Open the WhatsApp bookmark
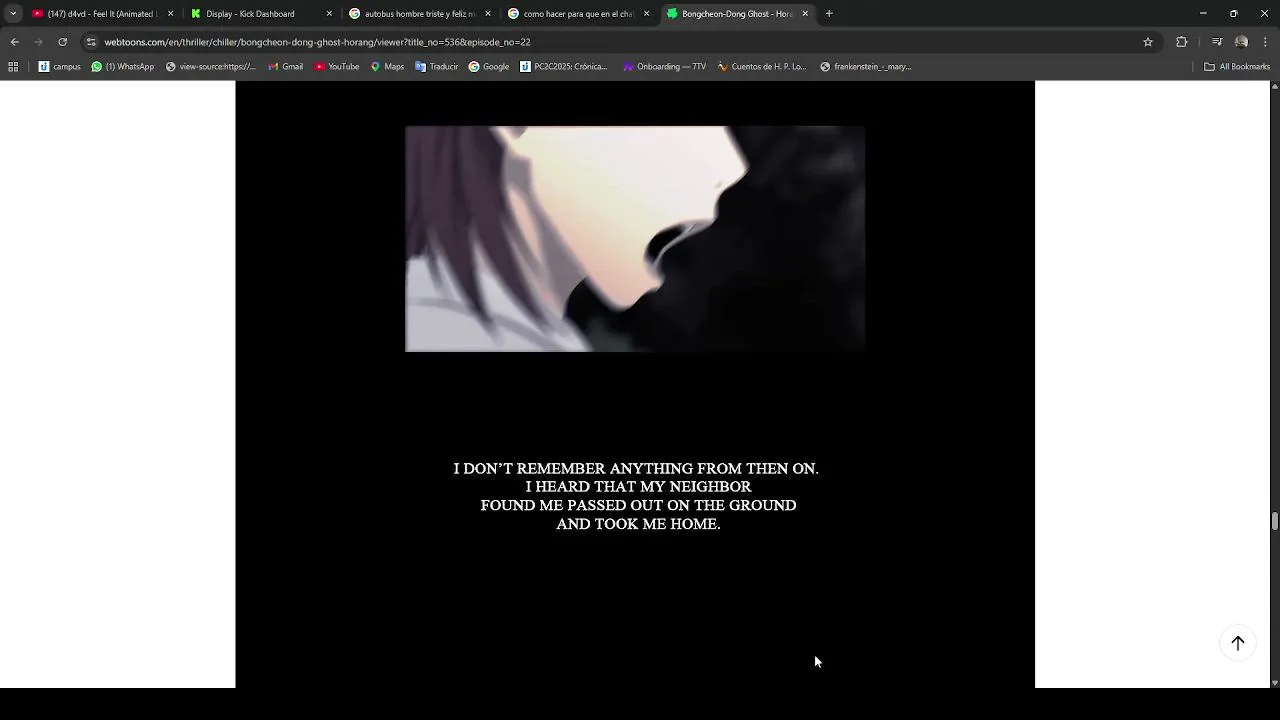Screen dimensions: 1280x720 click(x=123, y=67)
